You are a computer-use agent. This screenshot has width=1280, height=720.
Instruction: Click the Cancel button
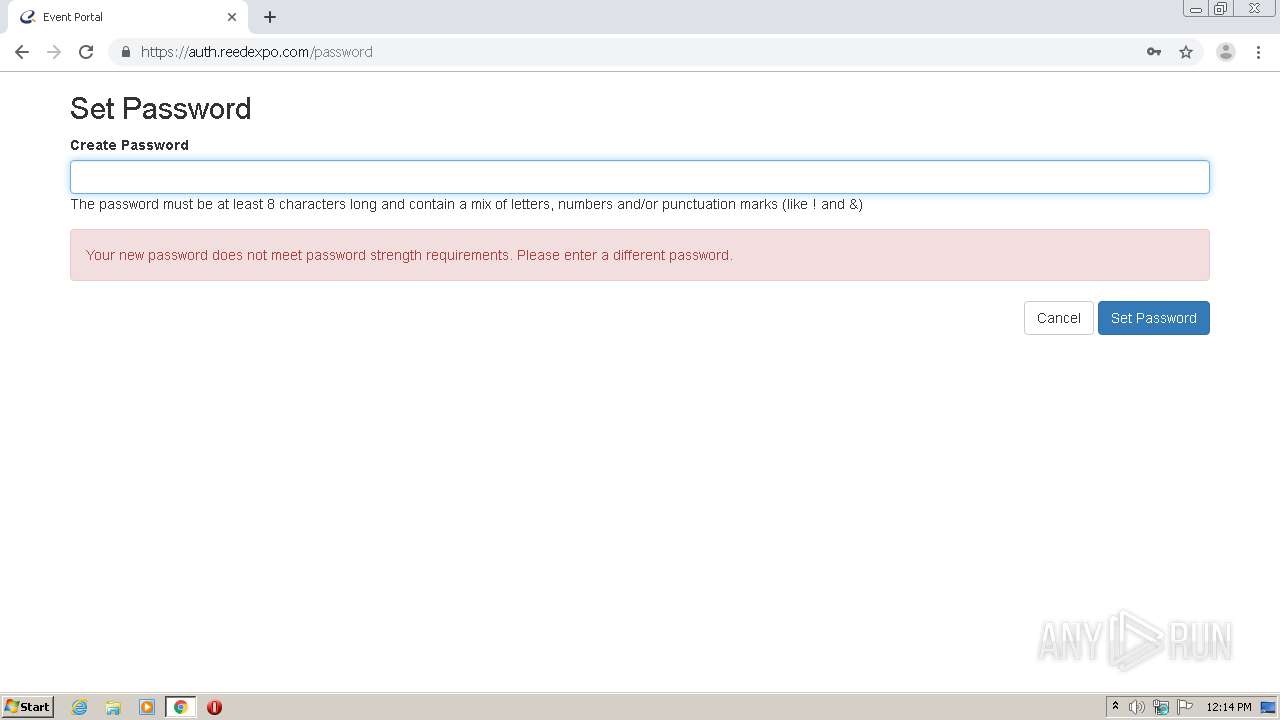(1059, 318)
